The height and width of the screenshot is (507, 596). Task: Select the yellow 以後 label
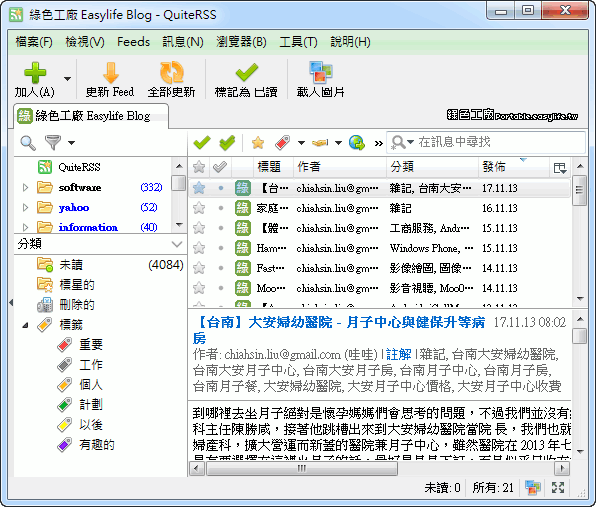point(90,425)
